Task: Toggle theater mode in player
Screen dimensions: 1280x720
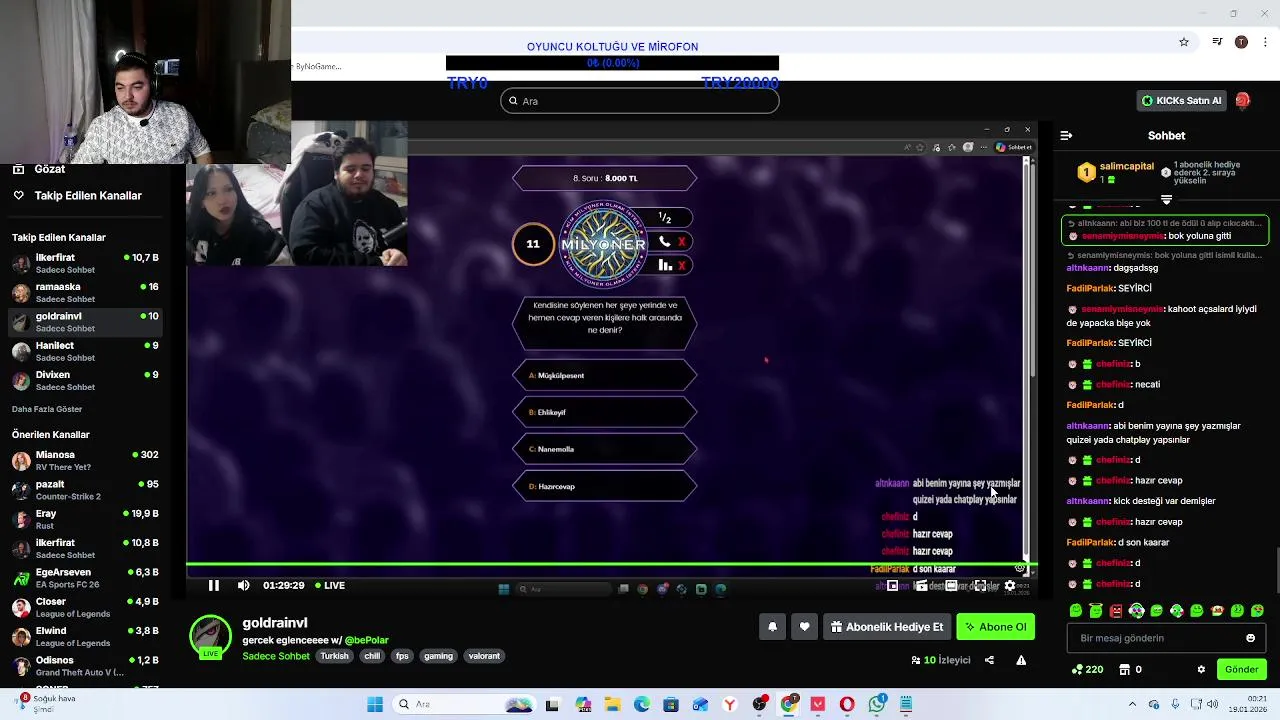Action: [x=951, y=586]
